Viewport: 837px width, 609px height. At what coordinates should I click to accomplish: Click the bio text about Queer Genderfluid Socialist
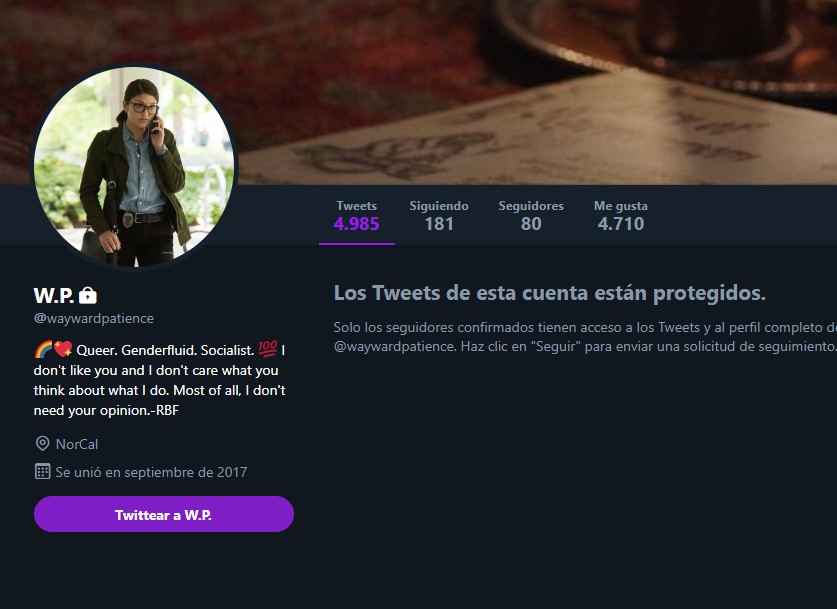click(x=160, y=380)
